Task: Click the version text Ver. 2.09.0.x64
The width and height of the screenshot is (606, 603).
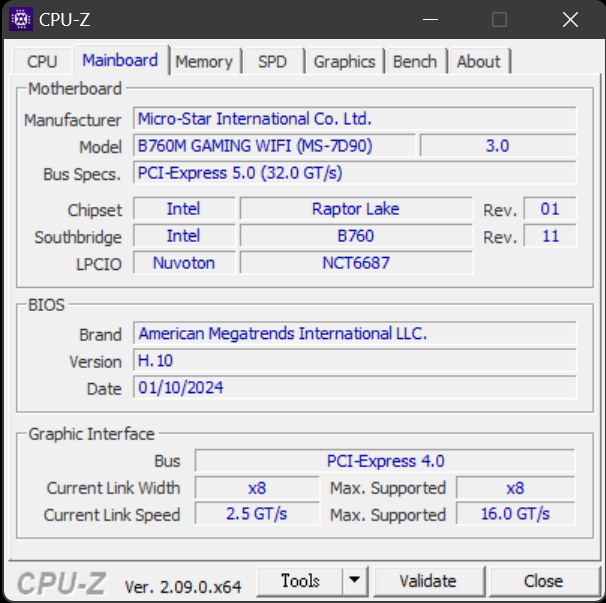Action: [x=183, y=587]
